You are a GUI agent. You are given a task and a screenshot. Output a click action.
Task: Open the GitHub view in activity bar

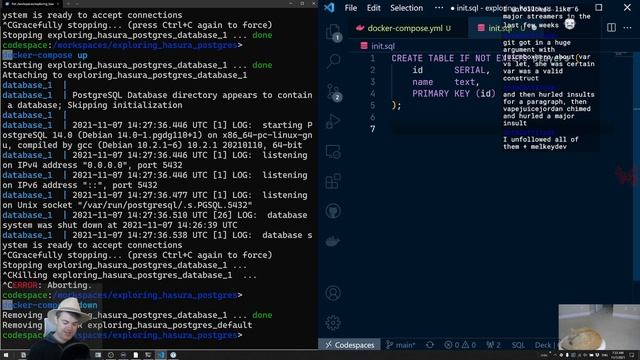(333, 211)
